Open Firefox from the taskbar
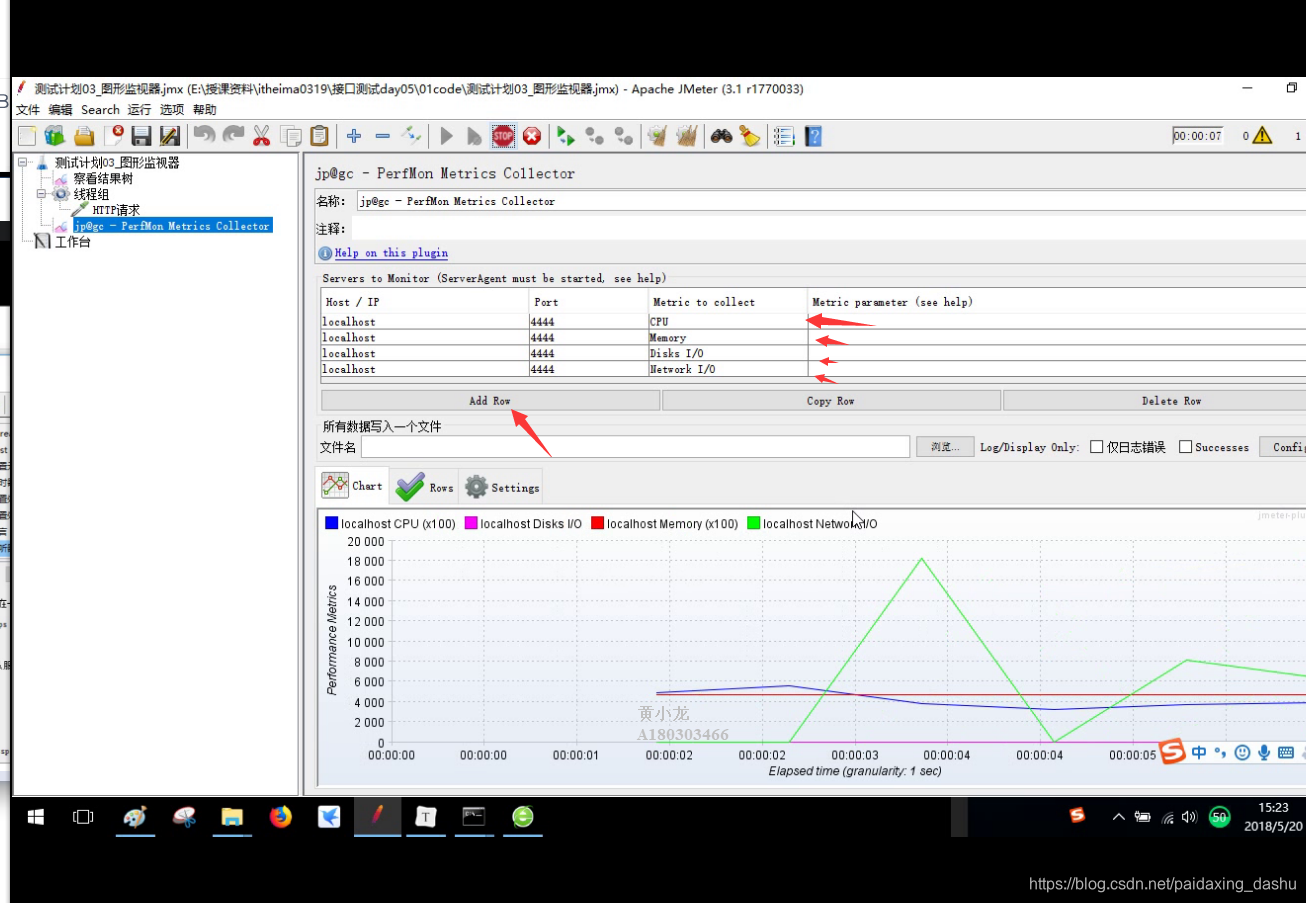The image size is (1306, 903). [x=281, y=817]
